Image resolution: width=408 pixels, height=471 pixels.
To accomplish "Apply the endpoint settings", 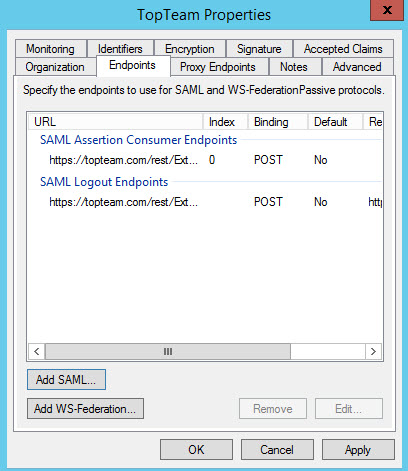I will point(358,450).
